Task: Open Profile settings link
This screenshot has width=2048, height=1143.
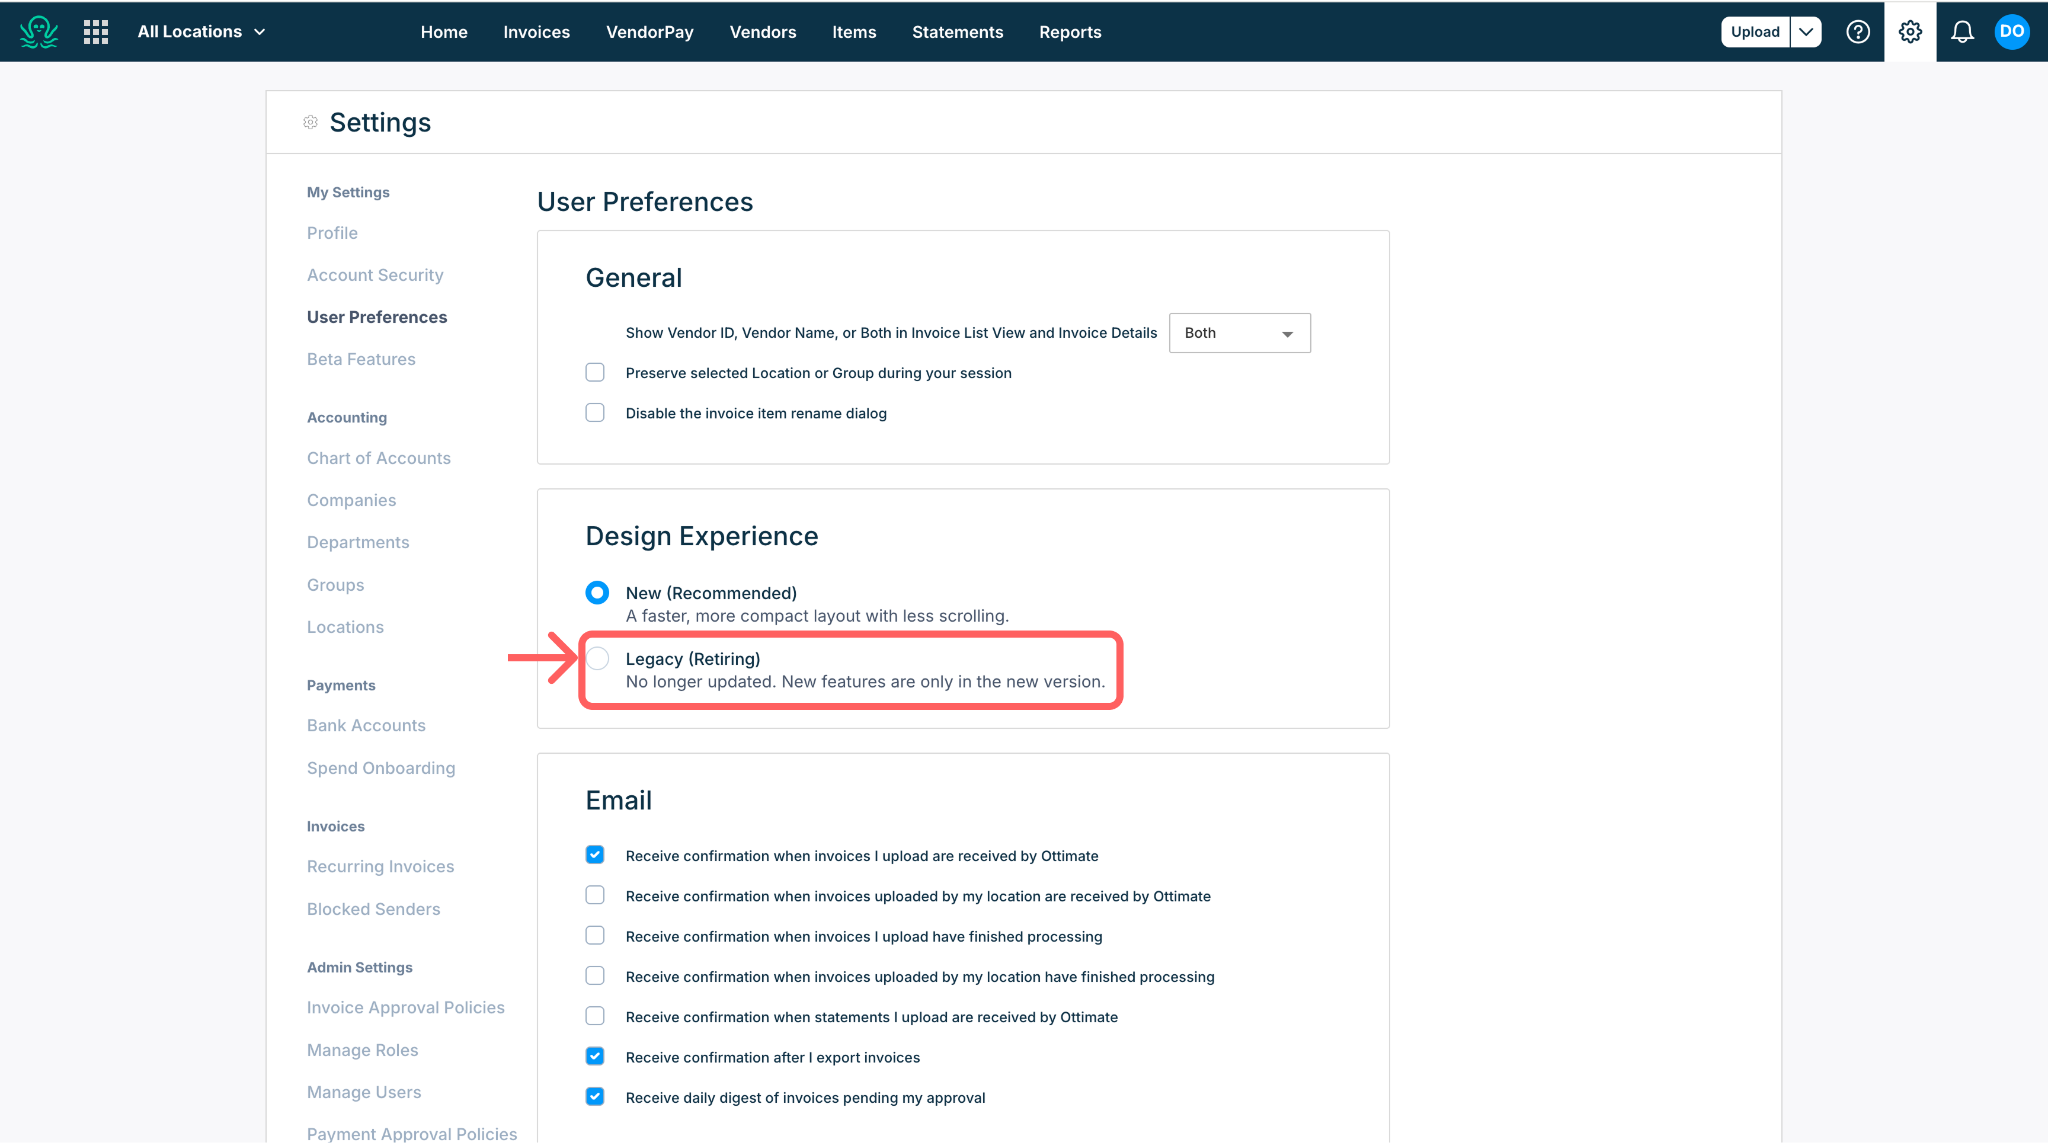Action: [332, 233]
